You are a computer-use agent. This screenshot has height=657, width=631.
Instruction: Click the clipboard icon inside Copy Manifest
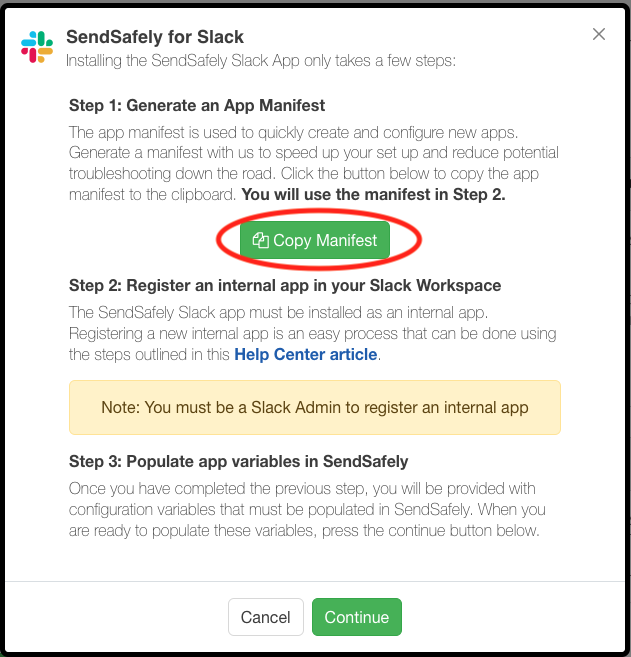261,241
